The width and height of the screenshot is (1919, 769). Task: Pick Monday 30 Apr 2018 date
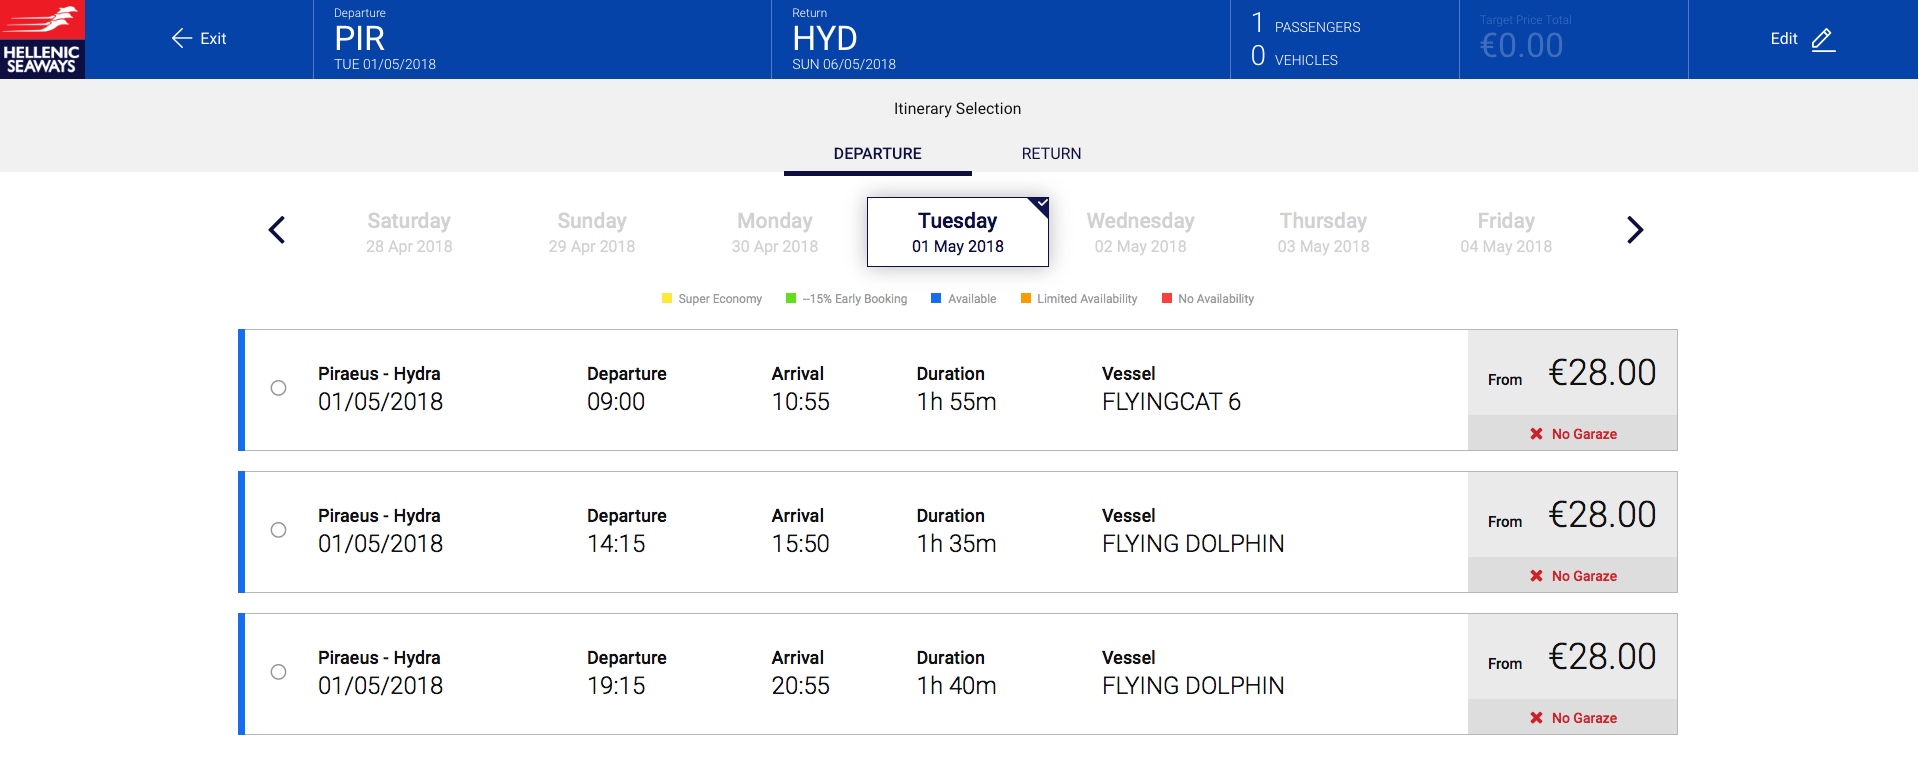coord(774,232)
